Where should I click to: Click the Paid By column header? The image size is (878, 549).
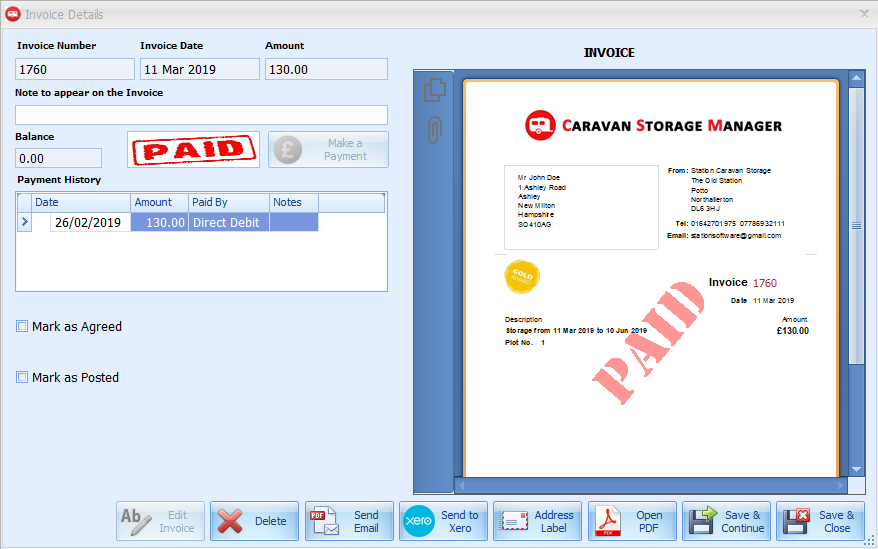click(227, 202)
